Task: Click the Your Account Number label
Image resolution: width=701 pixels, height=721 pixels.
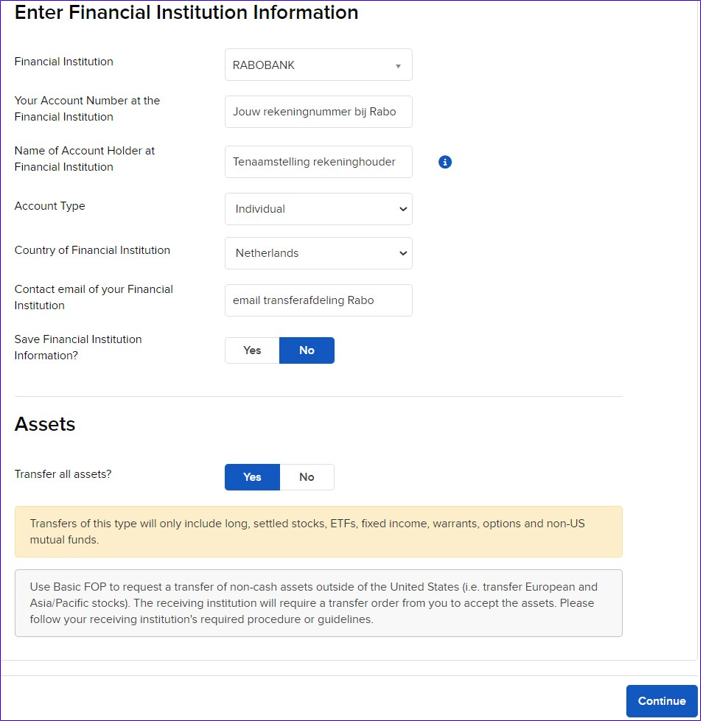Action: [87, 108]
